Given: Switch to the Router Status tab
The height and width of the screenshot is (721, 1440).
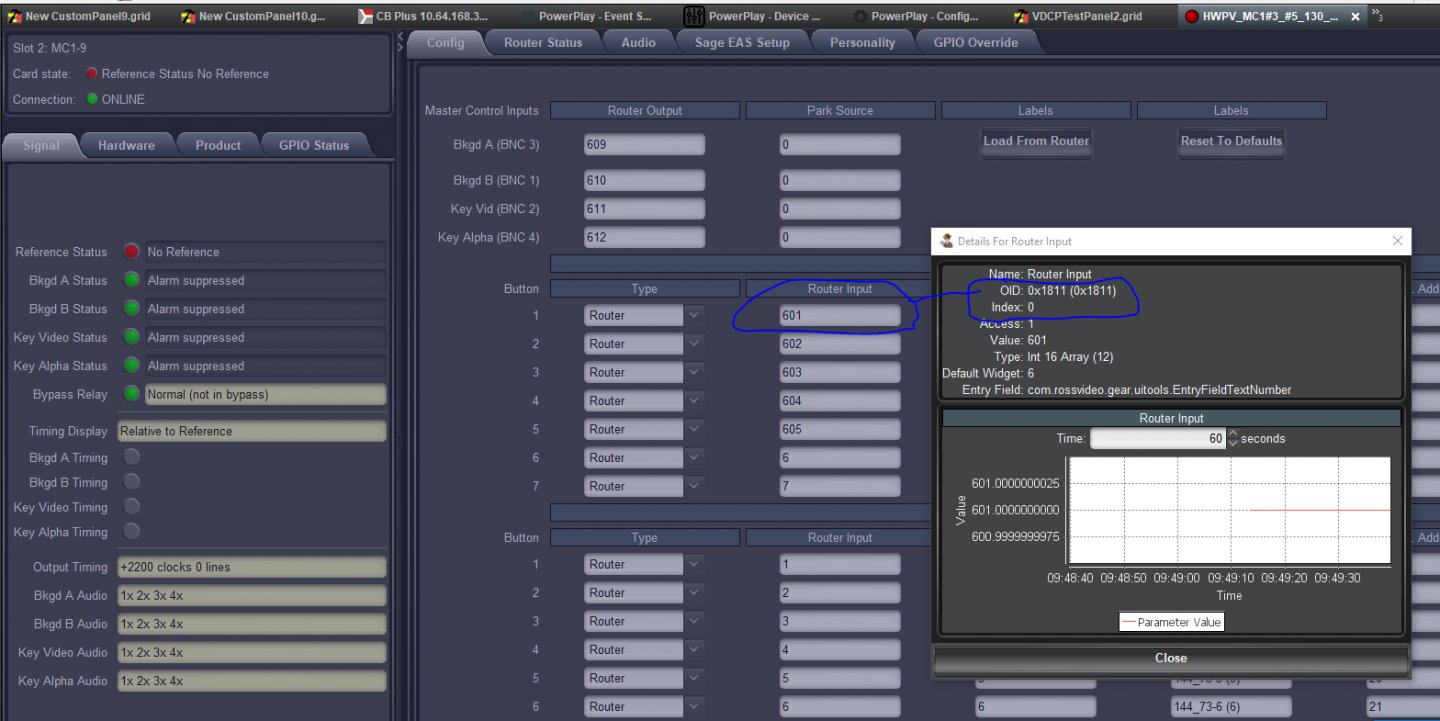Looking at the screenshot, I should pos(543,42).
